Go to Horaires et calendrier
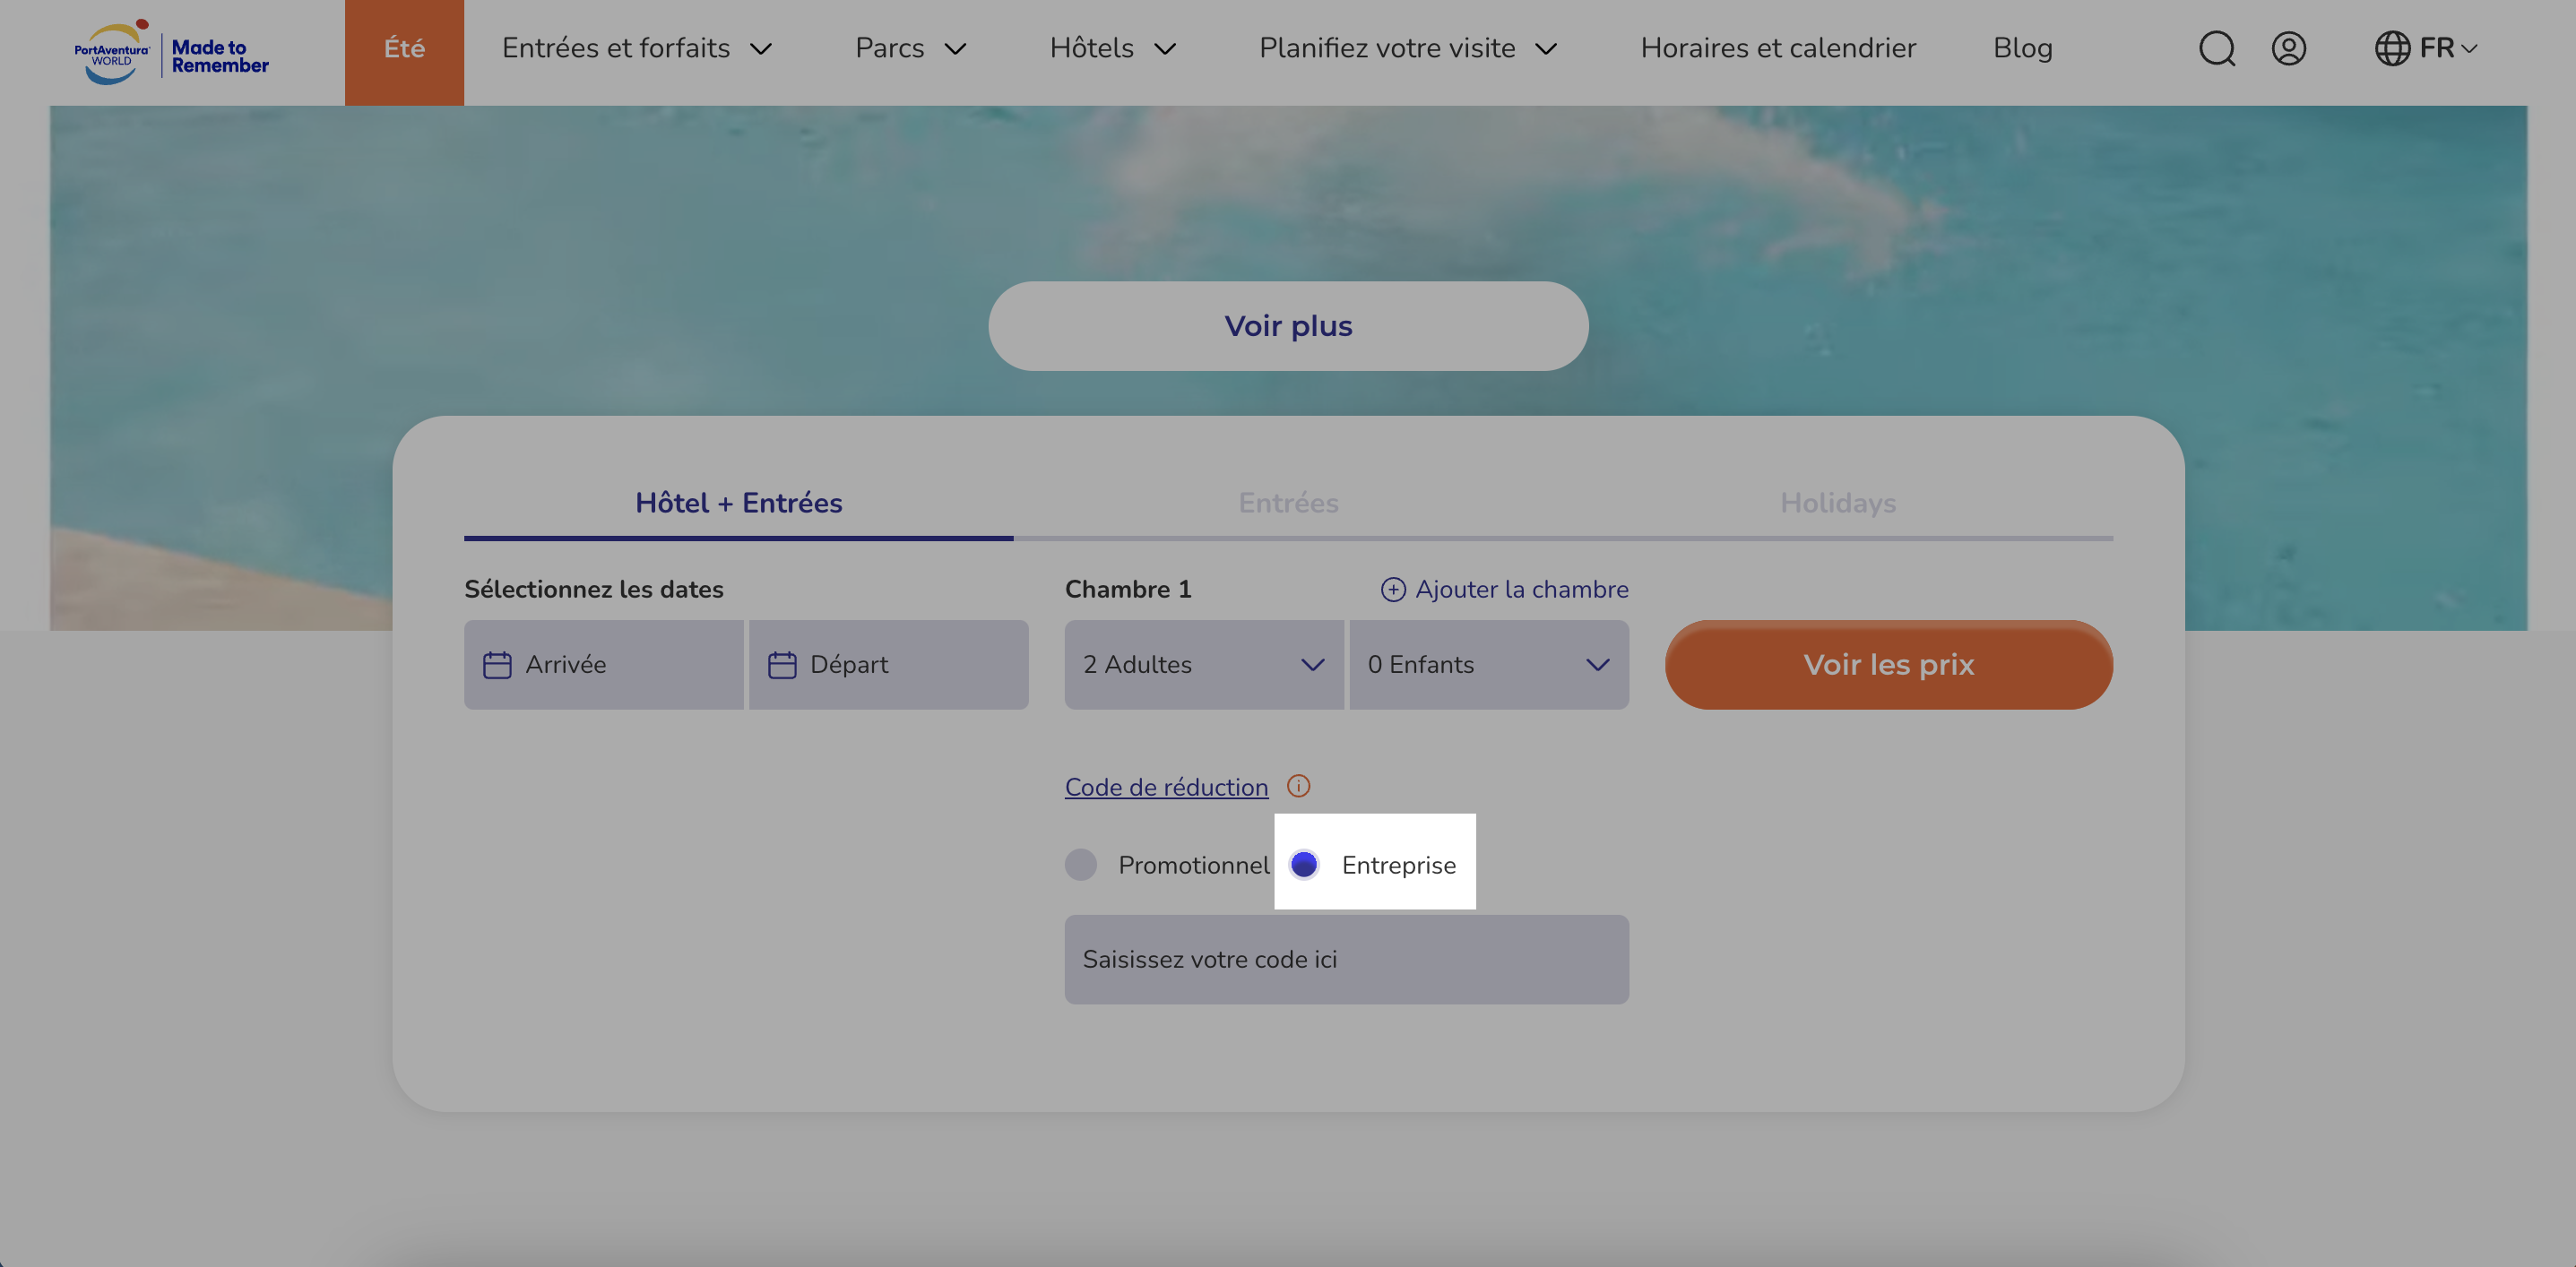2576x1267 pixels. click(1778, 48)
